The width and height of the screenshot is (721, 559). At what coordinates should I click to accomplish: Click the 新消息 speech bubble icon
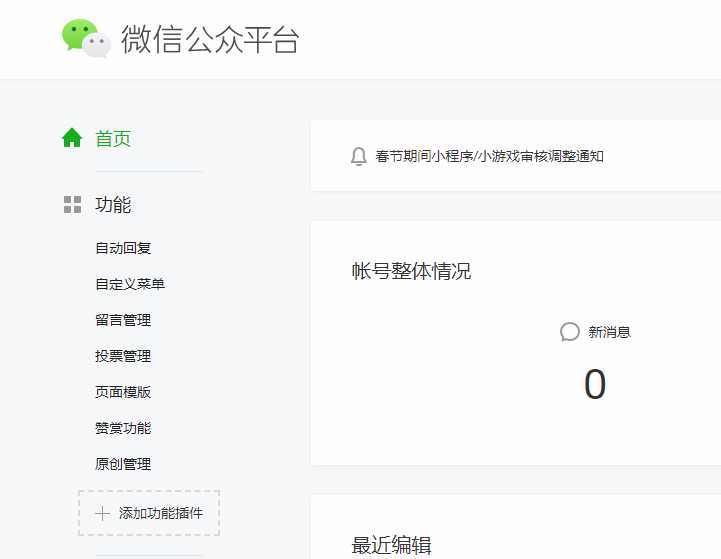point(570,332)
